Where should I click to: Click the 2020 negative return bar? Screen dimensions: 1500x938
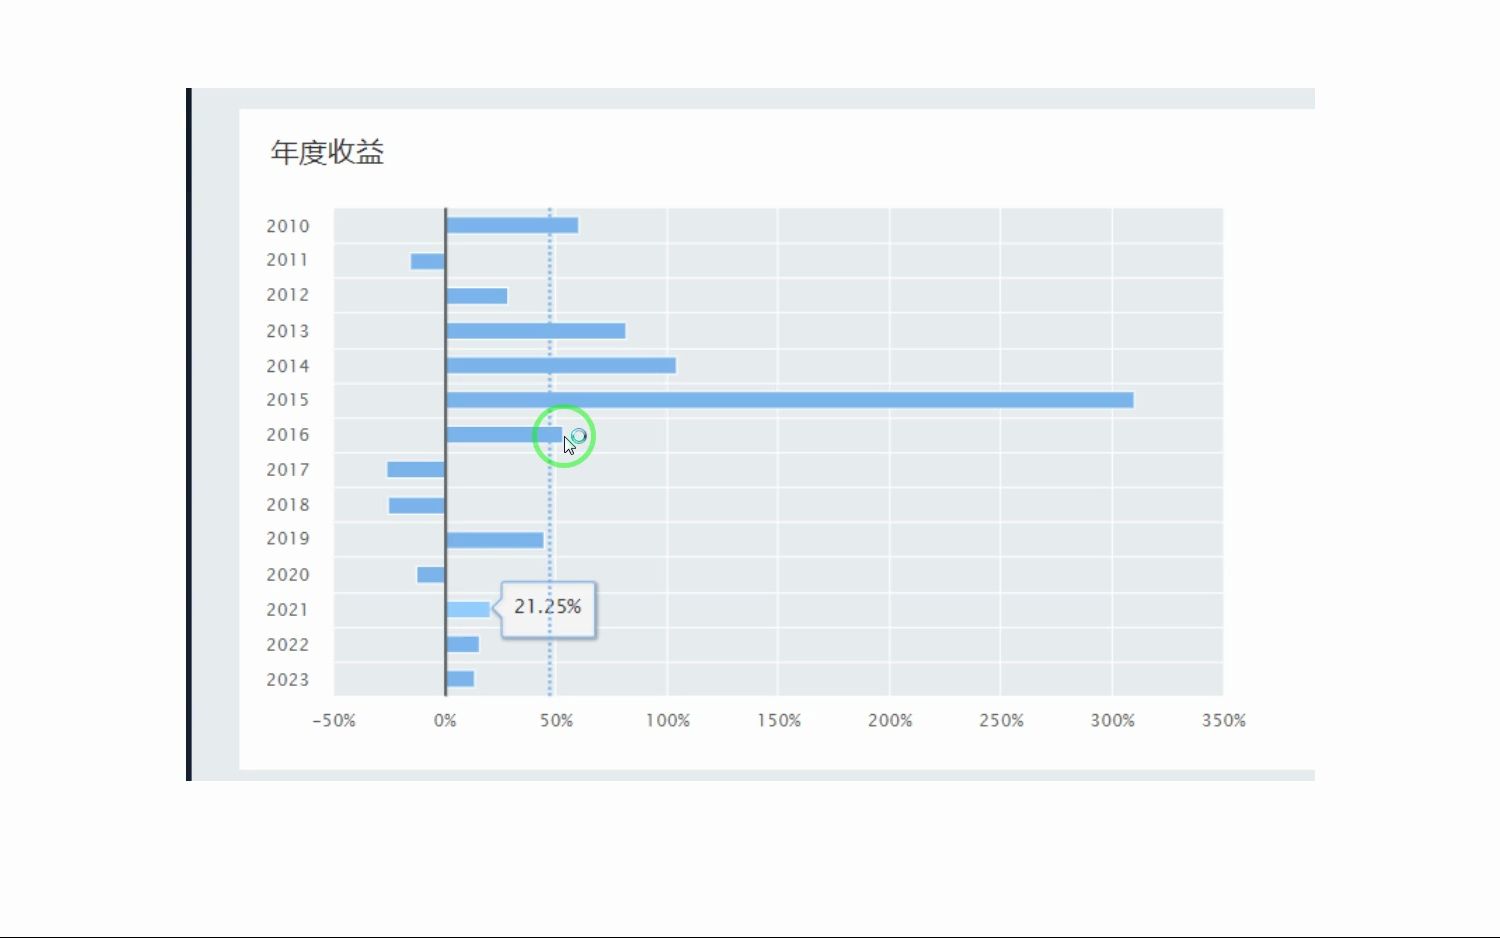click(432, 574)
